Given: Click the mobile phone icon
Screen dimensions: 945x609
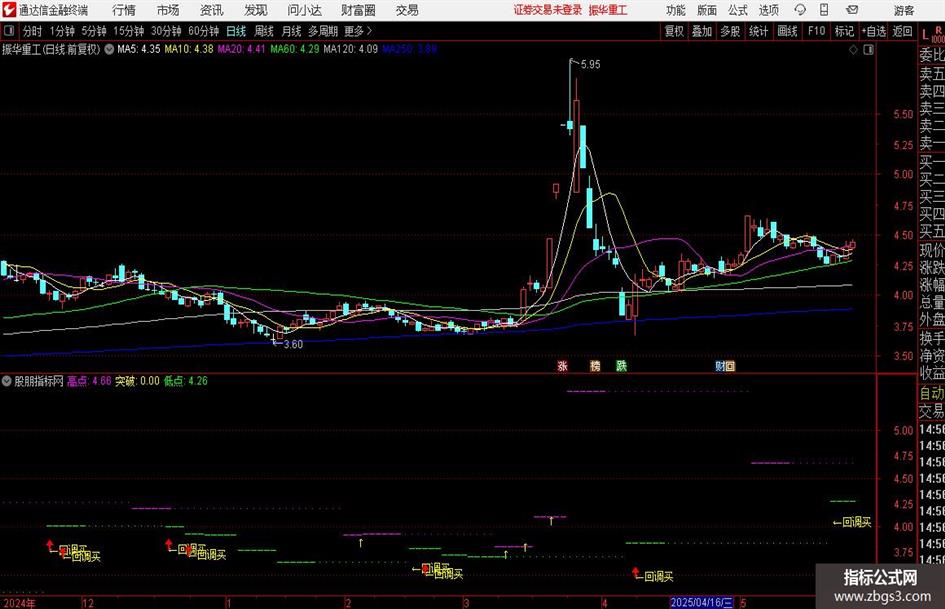Looking at the screenshot, I should pyautogui.click(x=824, y=10).
